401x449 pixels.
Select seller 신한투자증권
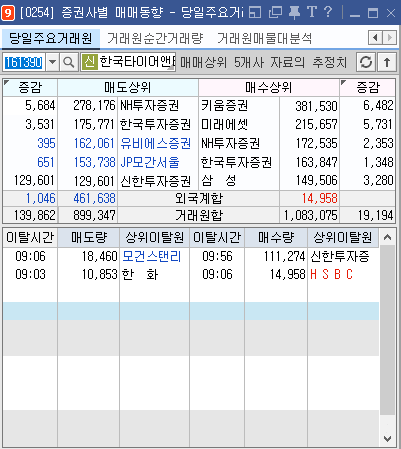click(x=155, y=181)
